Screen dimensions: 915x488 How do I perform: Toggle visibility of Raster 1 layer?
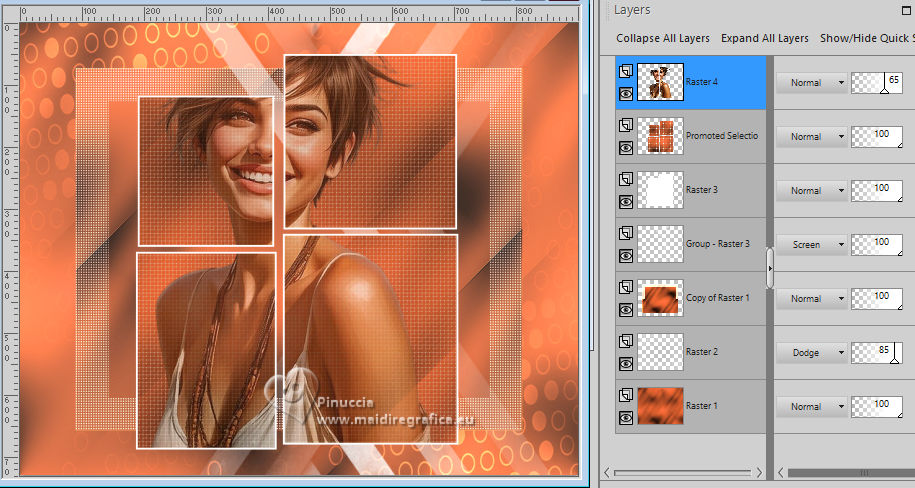point(626,418)
